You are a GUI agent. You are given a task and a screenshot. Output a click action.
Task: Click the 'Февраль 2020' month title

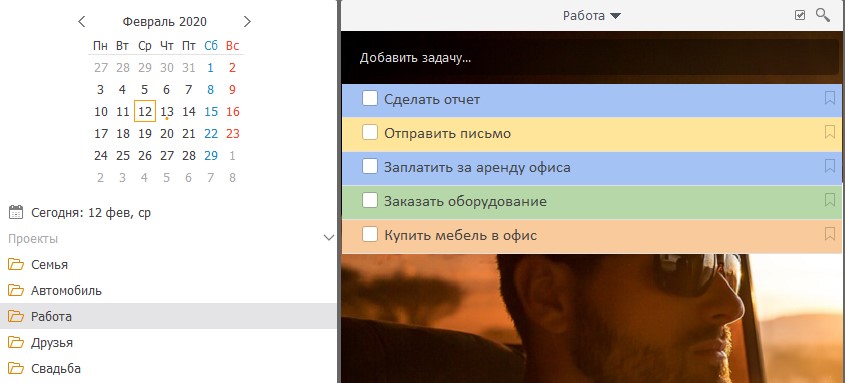tap(164, 22)
